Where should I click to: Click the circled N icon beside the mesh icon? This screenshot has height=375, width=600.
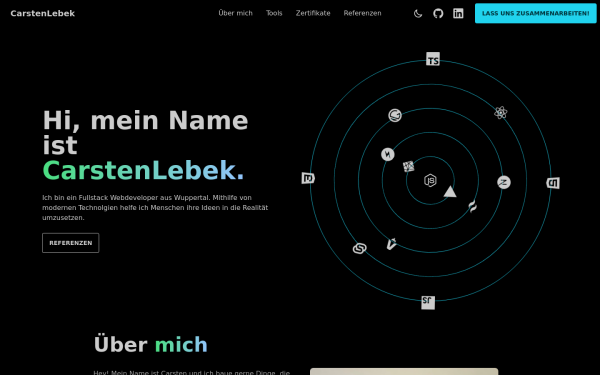click(x=388, y=154)
